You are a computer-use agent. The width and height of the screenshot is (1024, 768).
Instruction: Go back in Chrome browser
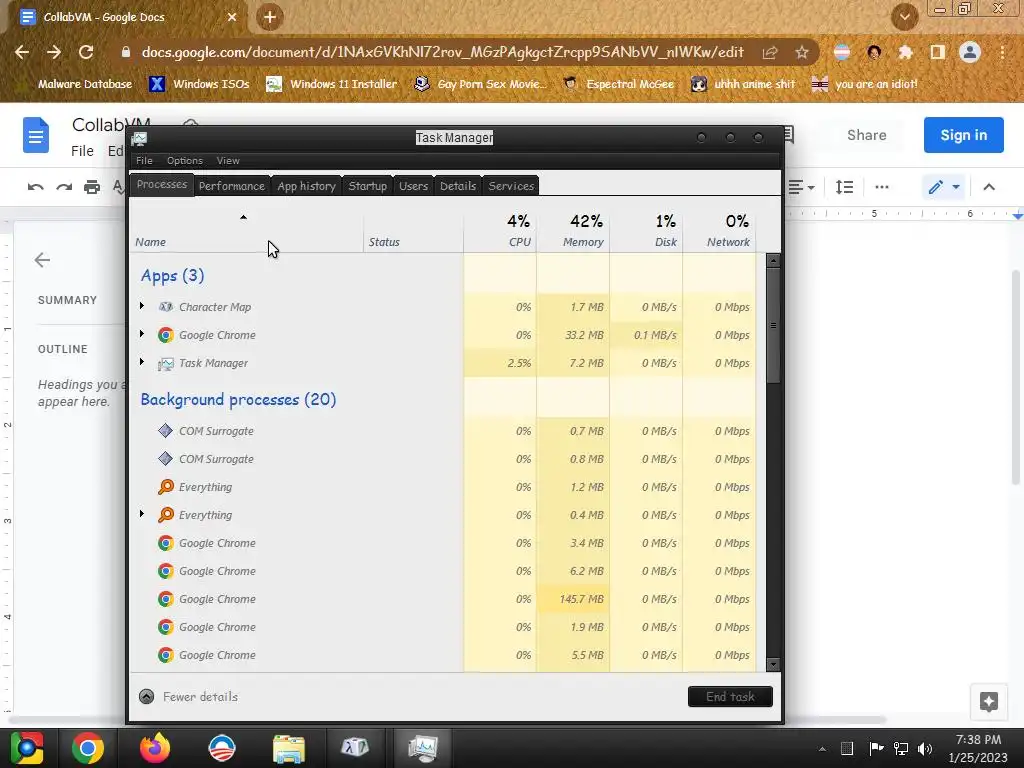pyautogui.click(x=22, y=52)
